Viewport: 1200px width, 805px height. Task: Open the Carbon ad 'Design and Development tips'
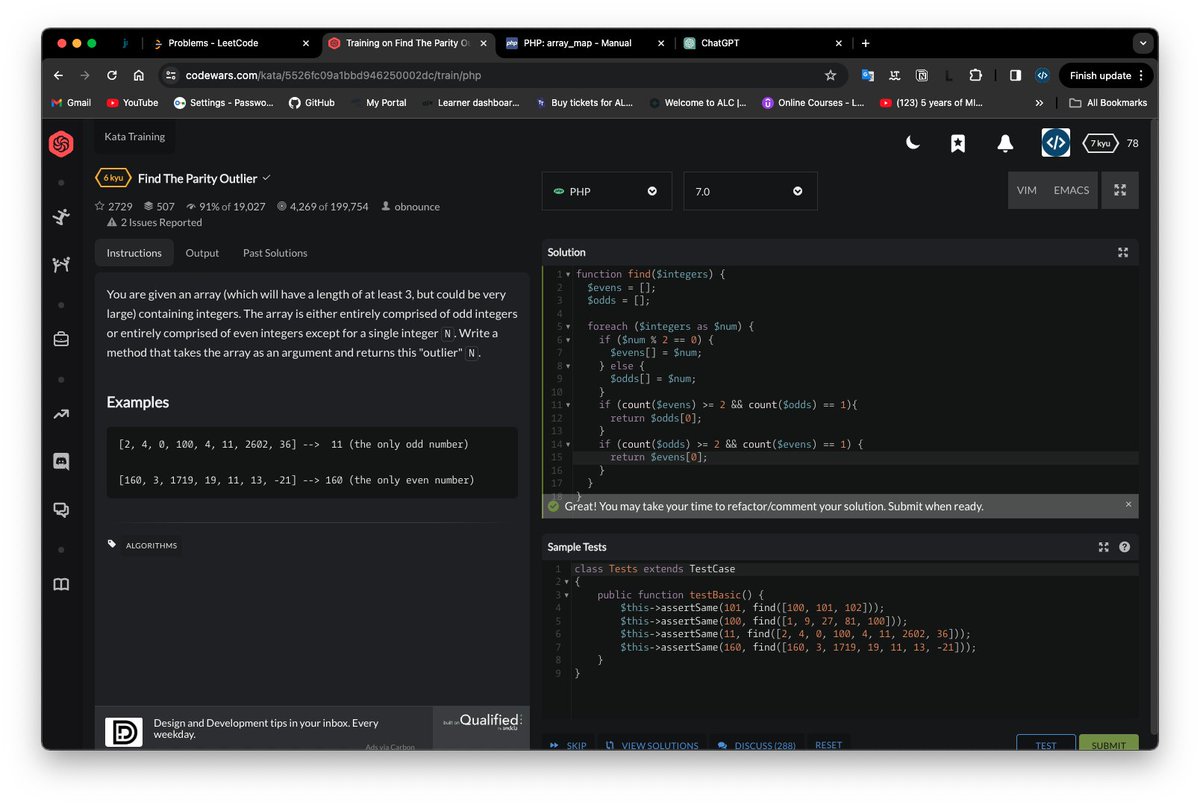click(266, 728)
